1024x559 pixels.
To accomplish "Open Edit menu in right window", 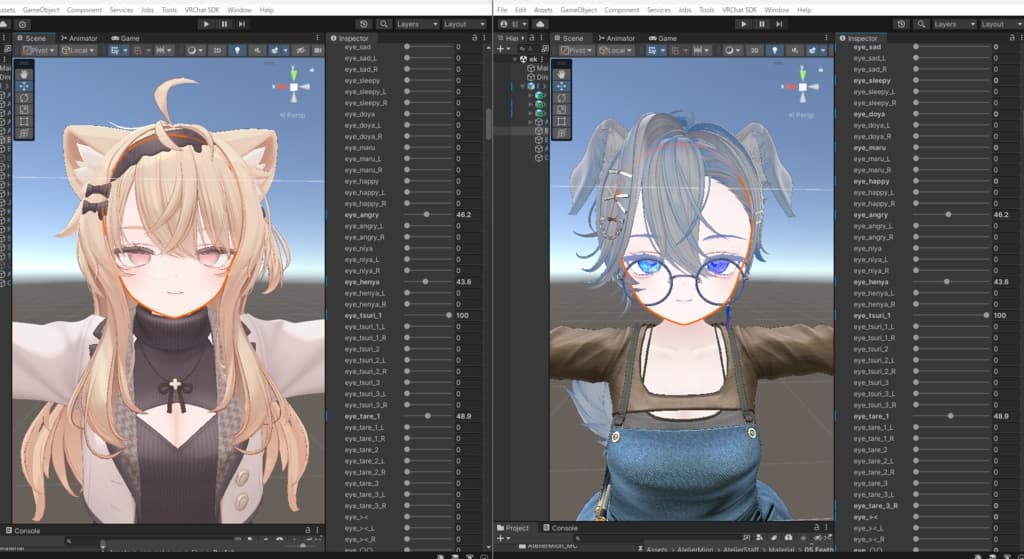I will (520, 10).
